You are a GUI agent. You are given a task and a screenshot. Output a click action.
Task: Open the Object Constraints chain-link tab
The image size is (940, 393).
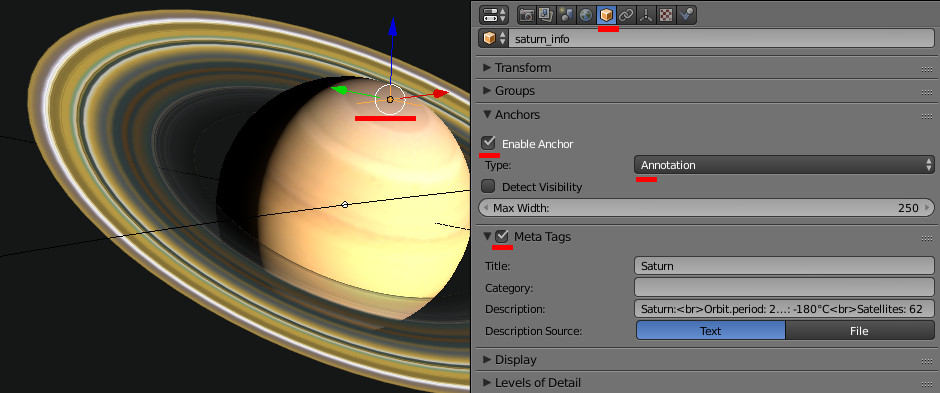[x=626, y=15]
